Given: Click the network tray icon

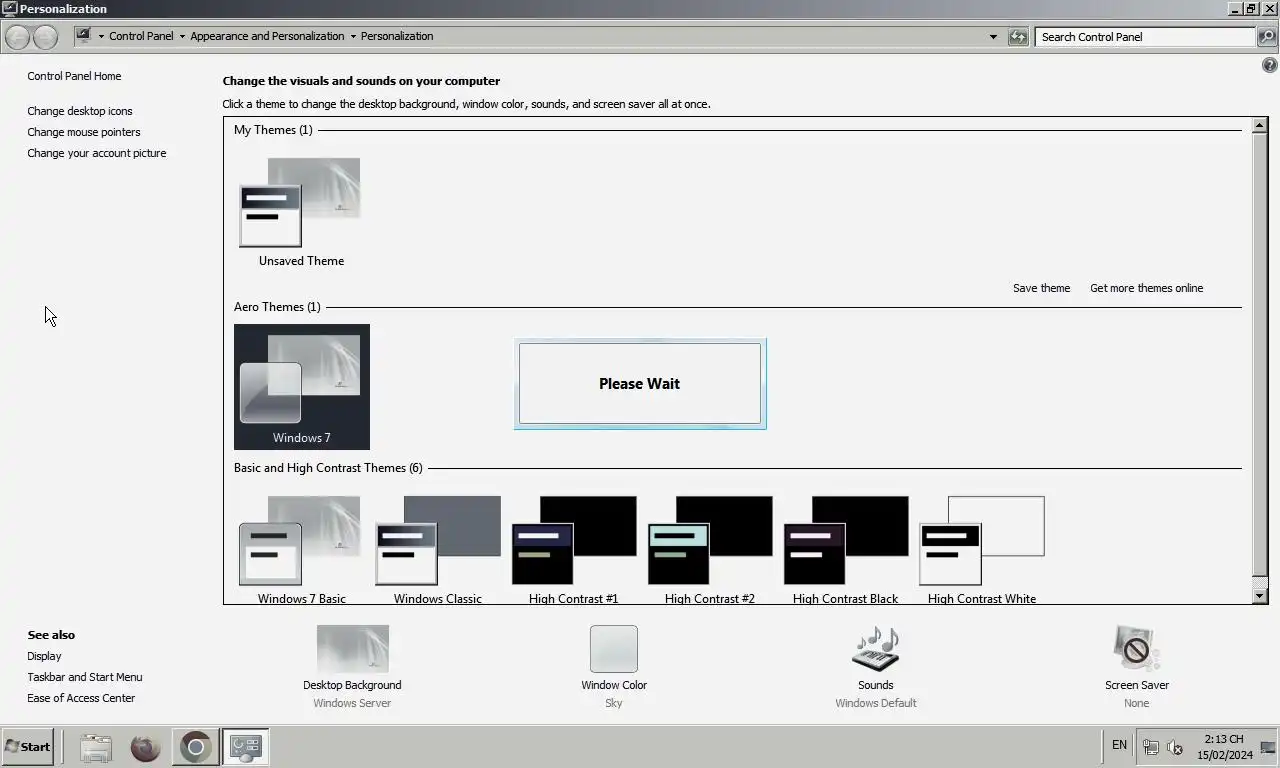Looking at the screenshot, I should [x=1151, y=747].
